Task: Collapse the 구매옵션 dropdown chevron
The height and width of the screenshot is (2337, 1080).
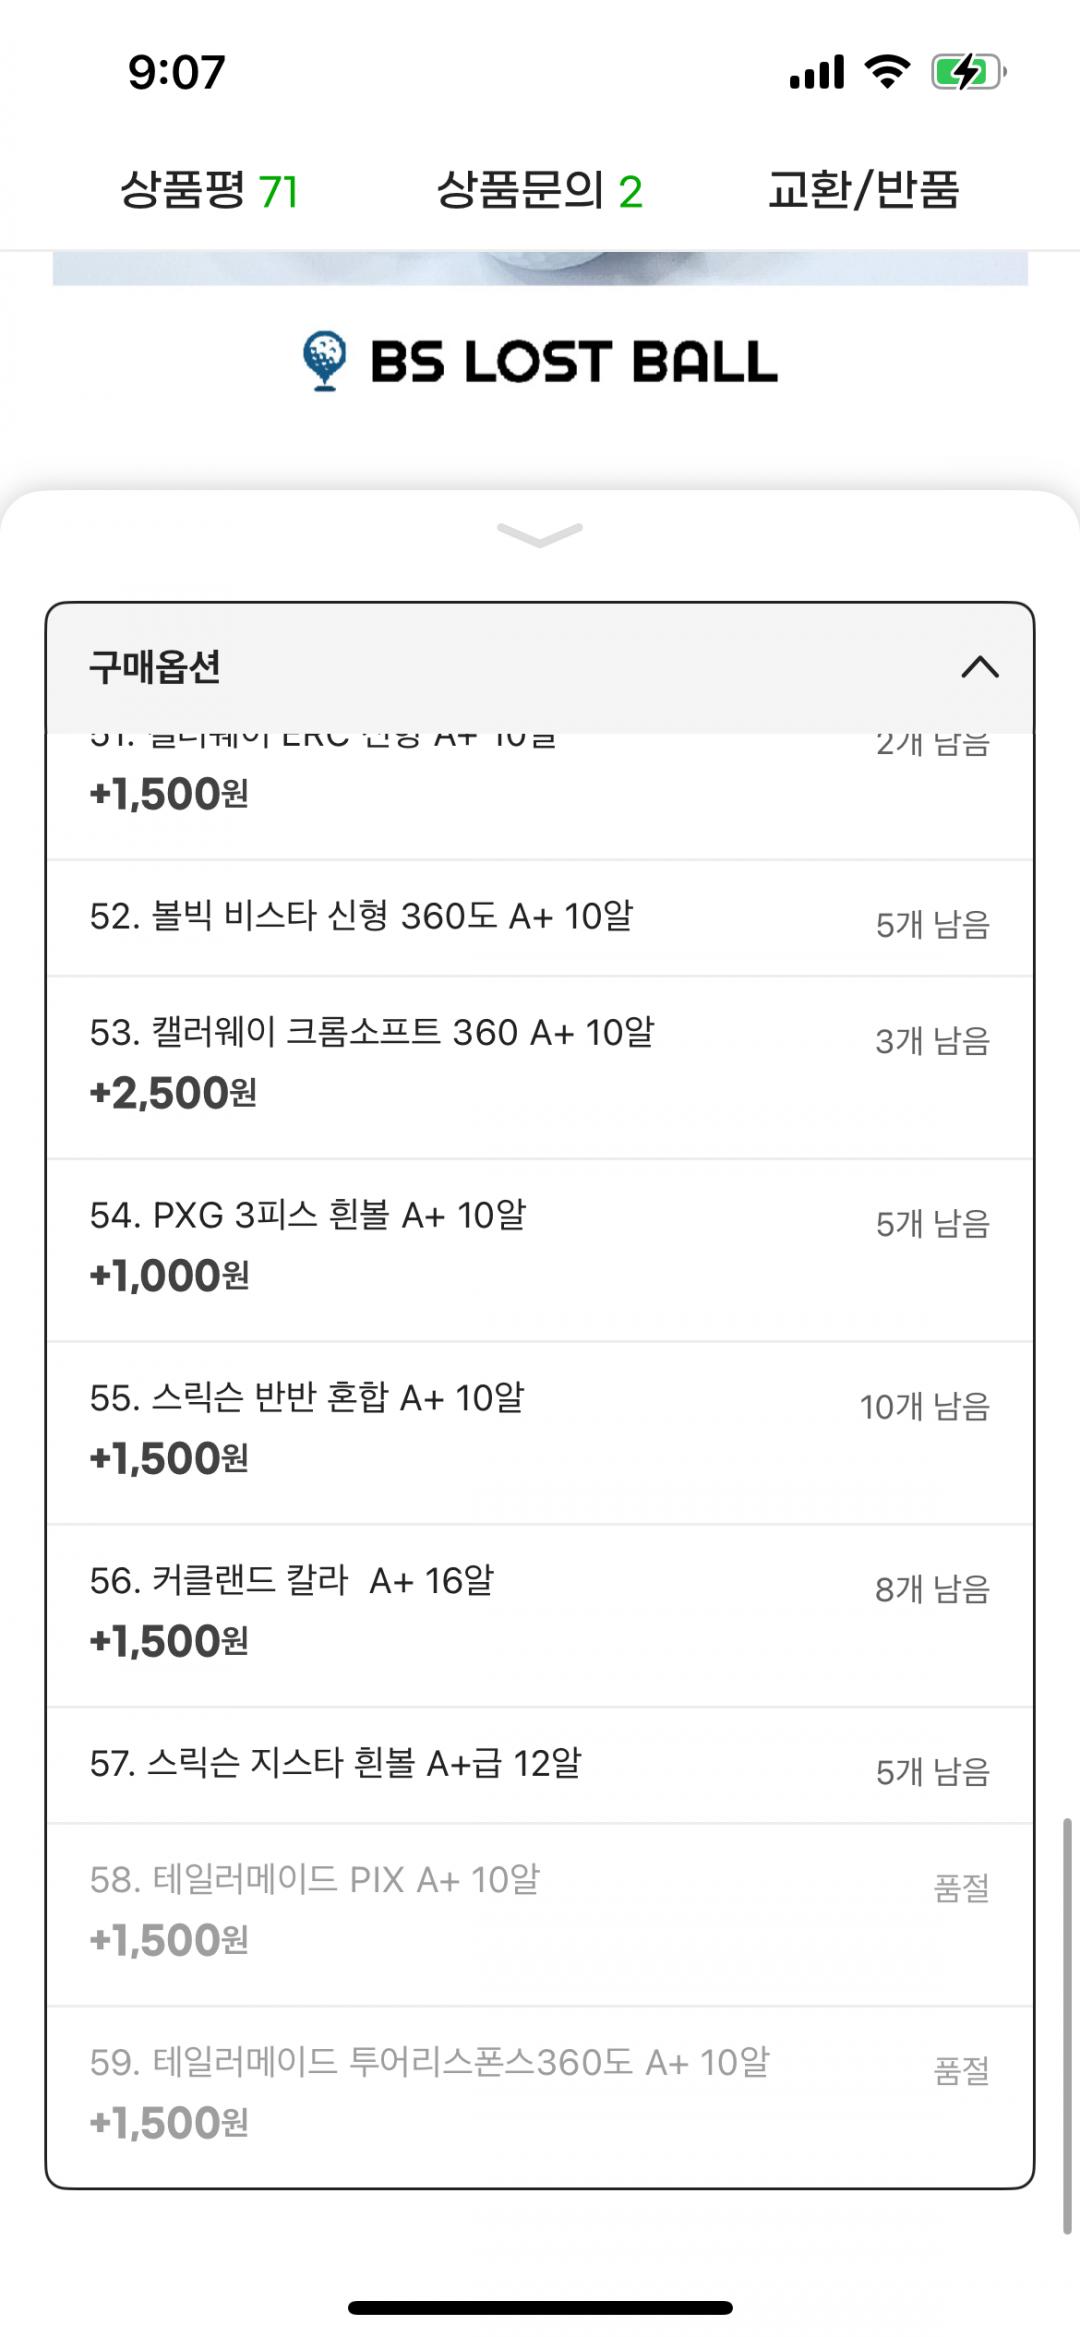Action: tap(979, 667)
